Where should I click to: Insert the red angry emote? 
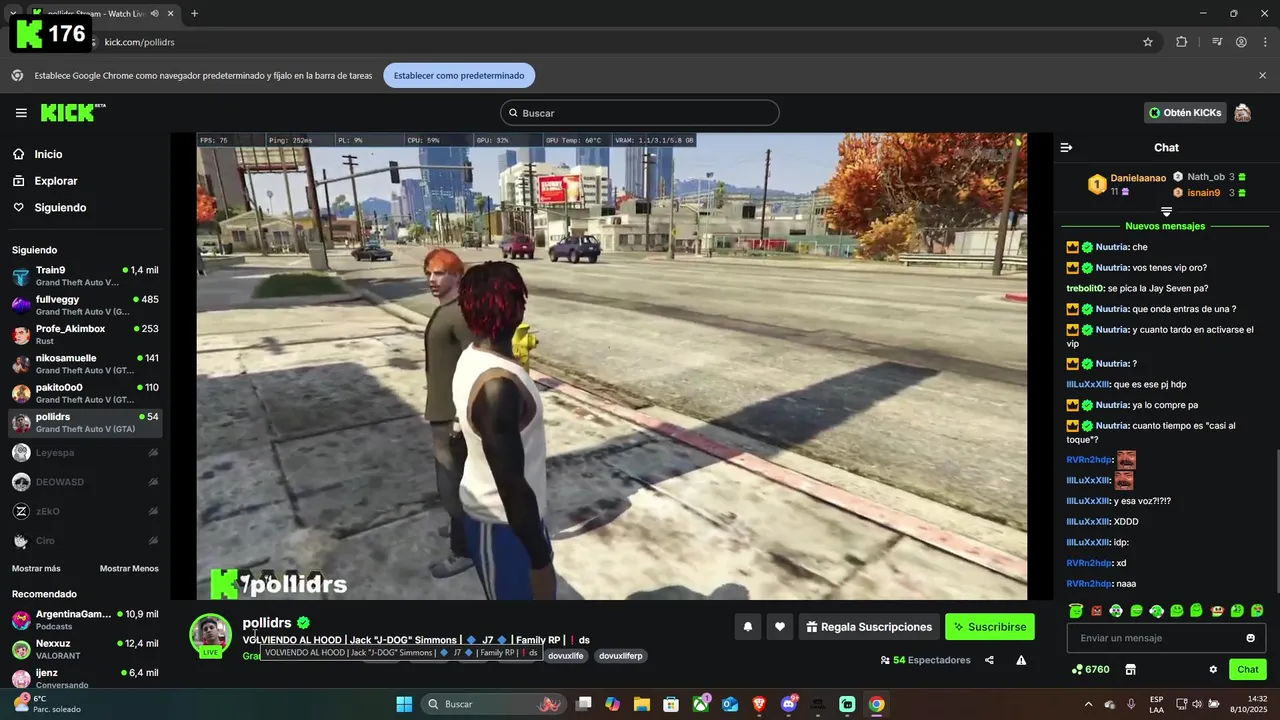pos(1096,610)
